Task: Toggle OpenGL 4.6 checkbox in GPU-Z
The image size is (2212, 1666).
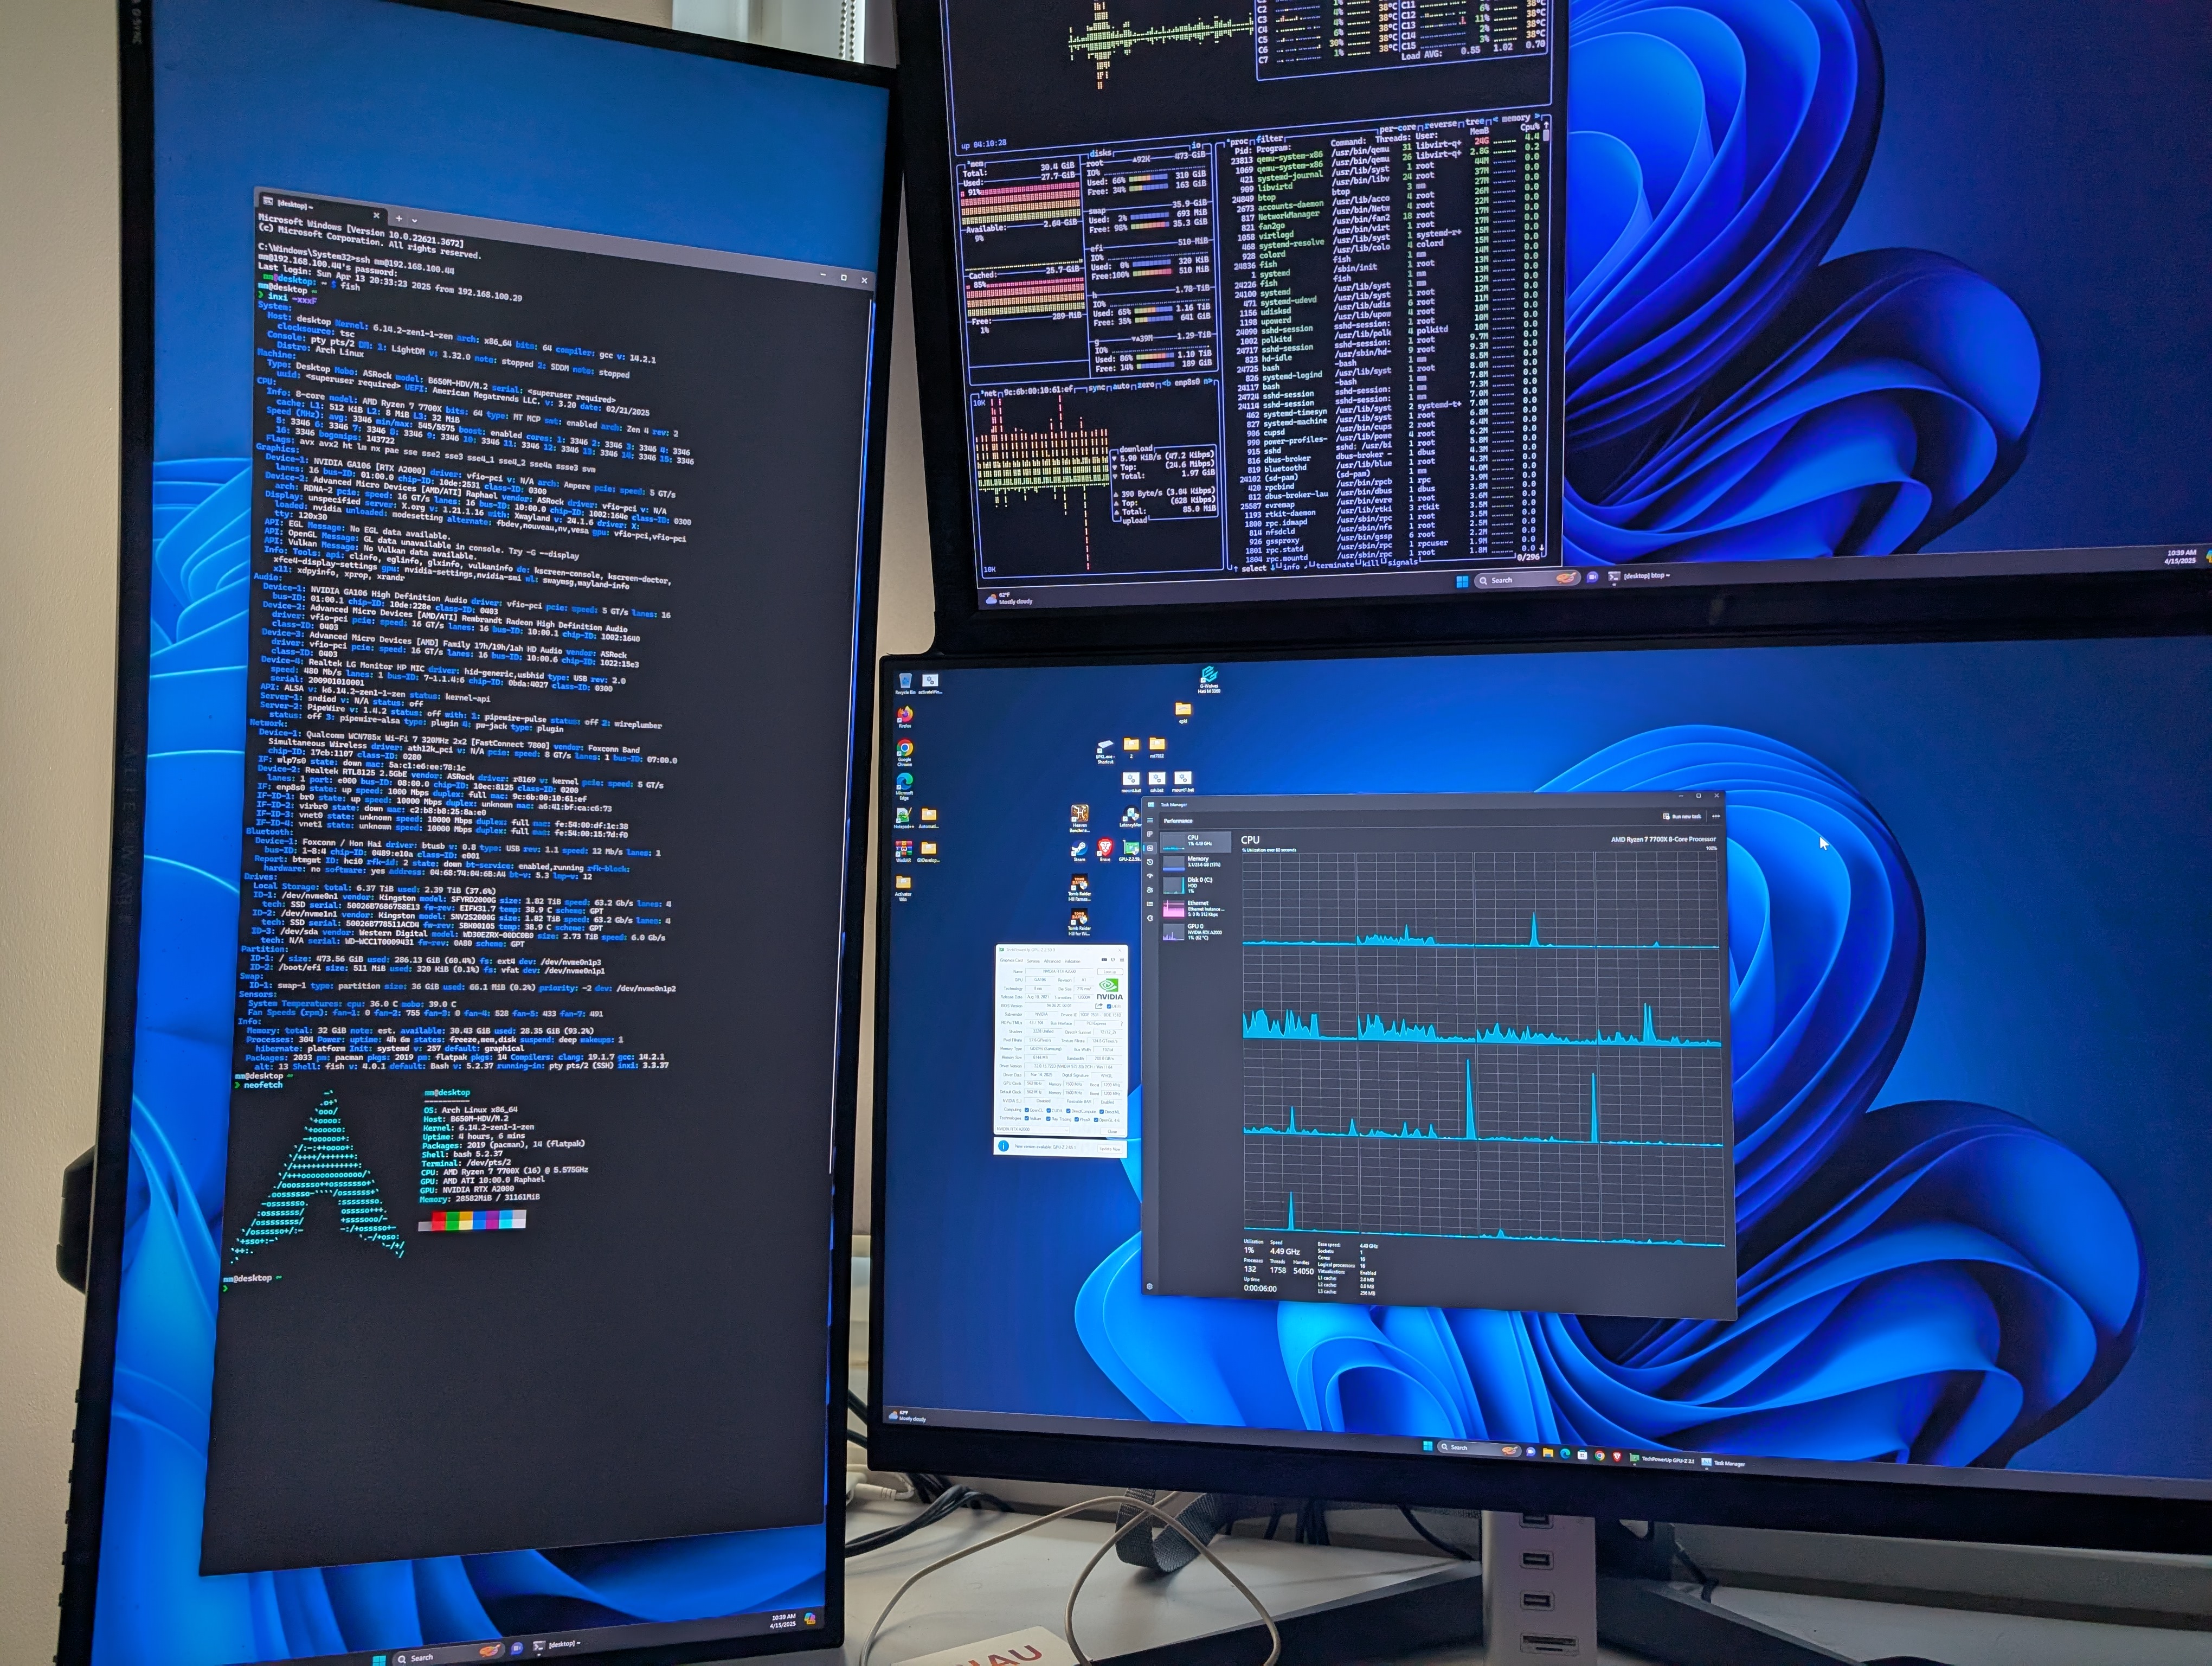Action: (x=1096, y=1120)
